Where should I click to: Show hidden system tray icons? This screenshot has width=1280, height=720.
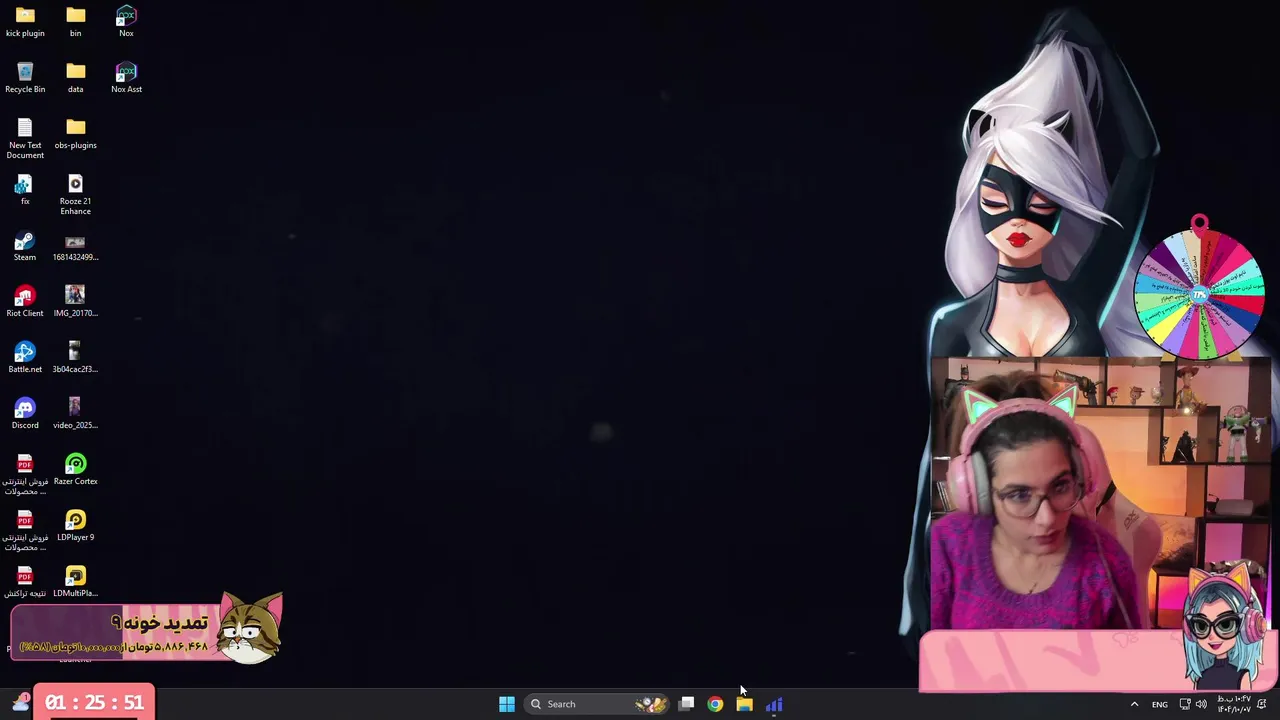(1134, 704)
